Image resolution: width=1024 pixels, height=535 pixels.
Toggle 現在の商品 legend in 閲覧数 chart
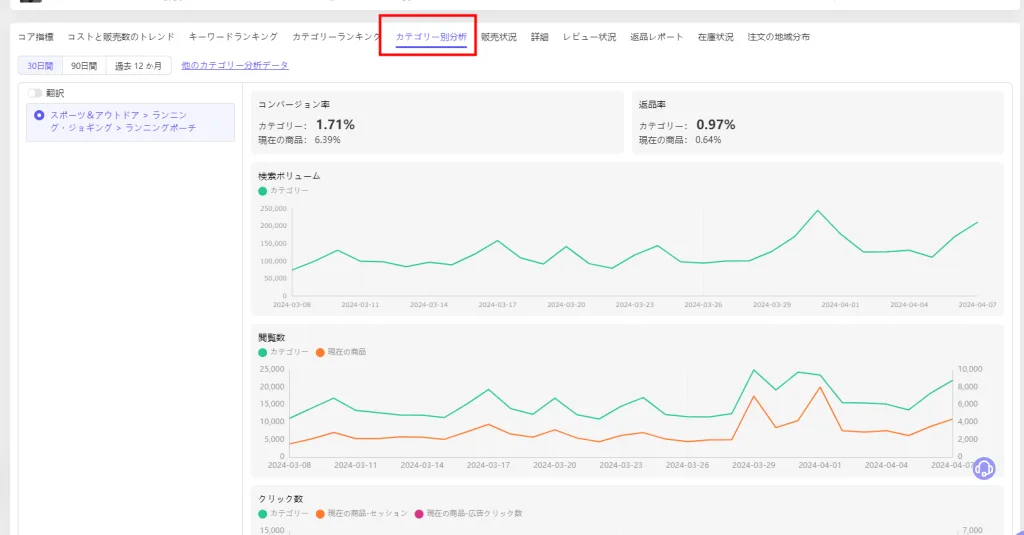[341, 352]
